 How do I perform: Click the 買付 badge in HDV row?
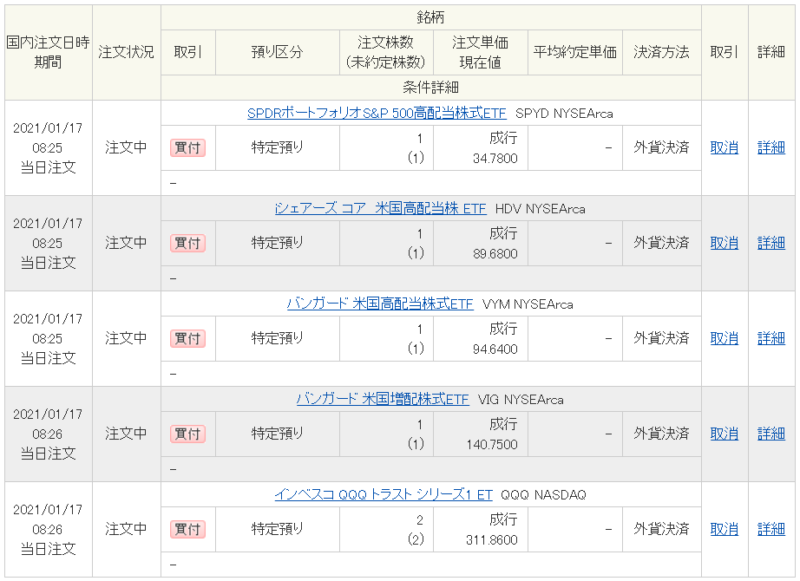pos(188,243)
